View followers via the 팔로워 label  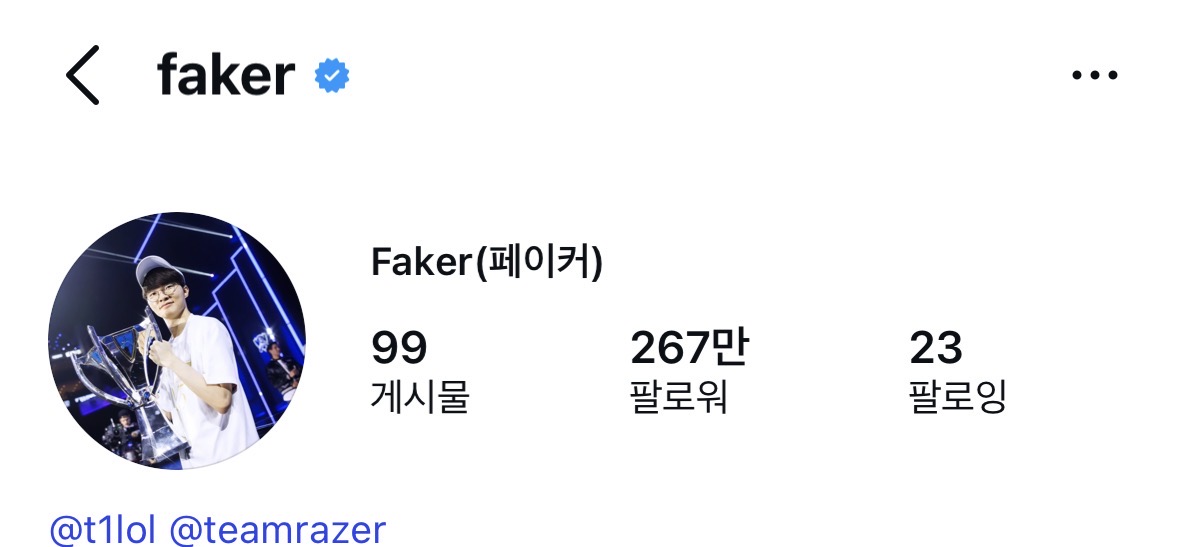(679, 397)
